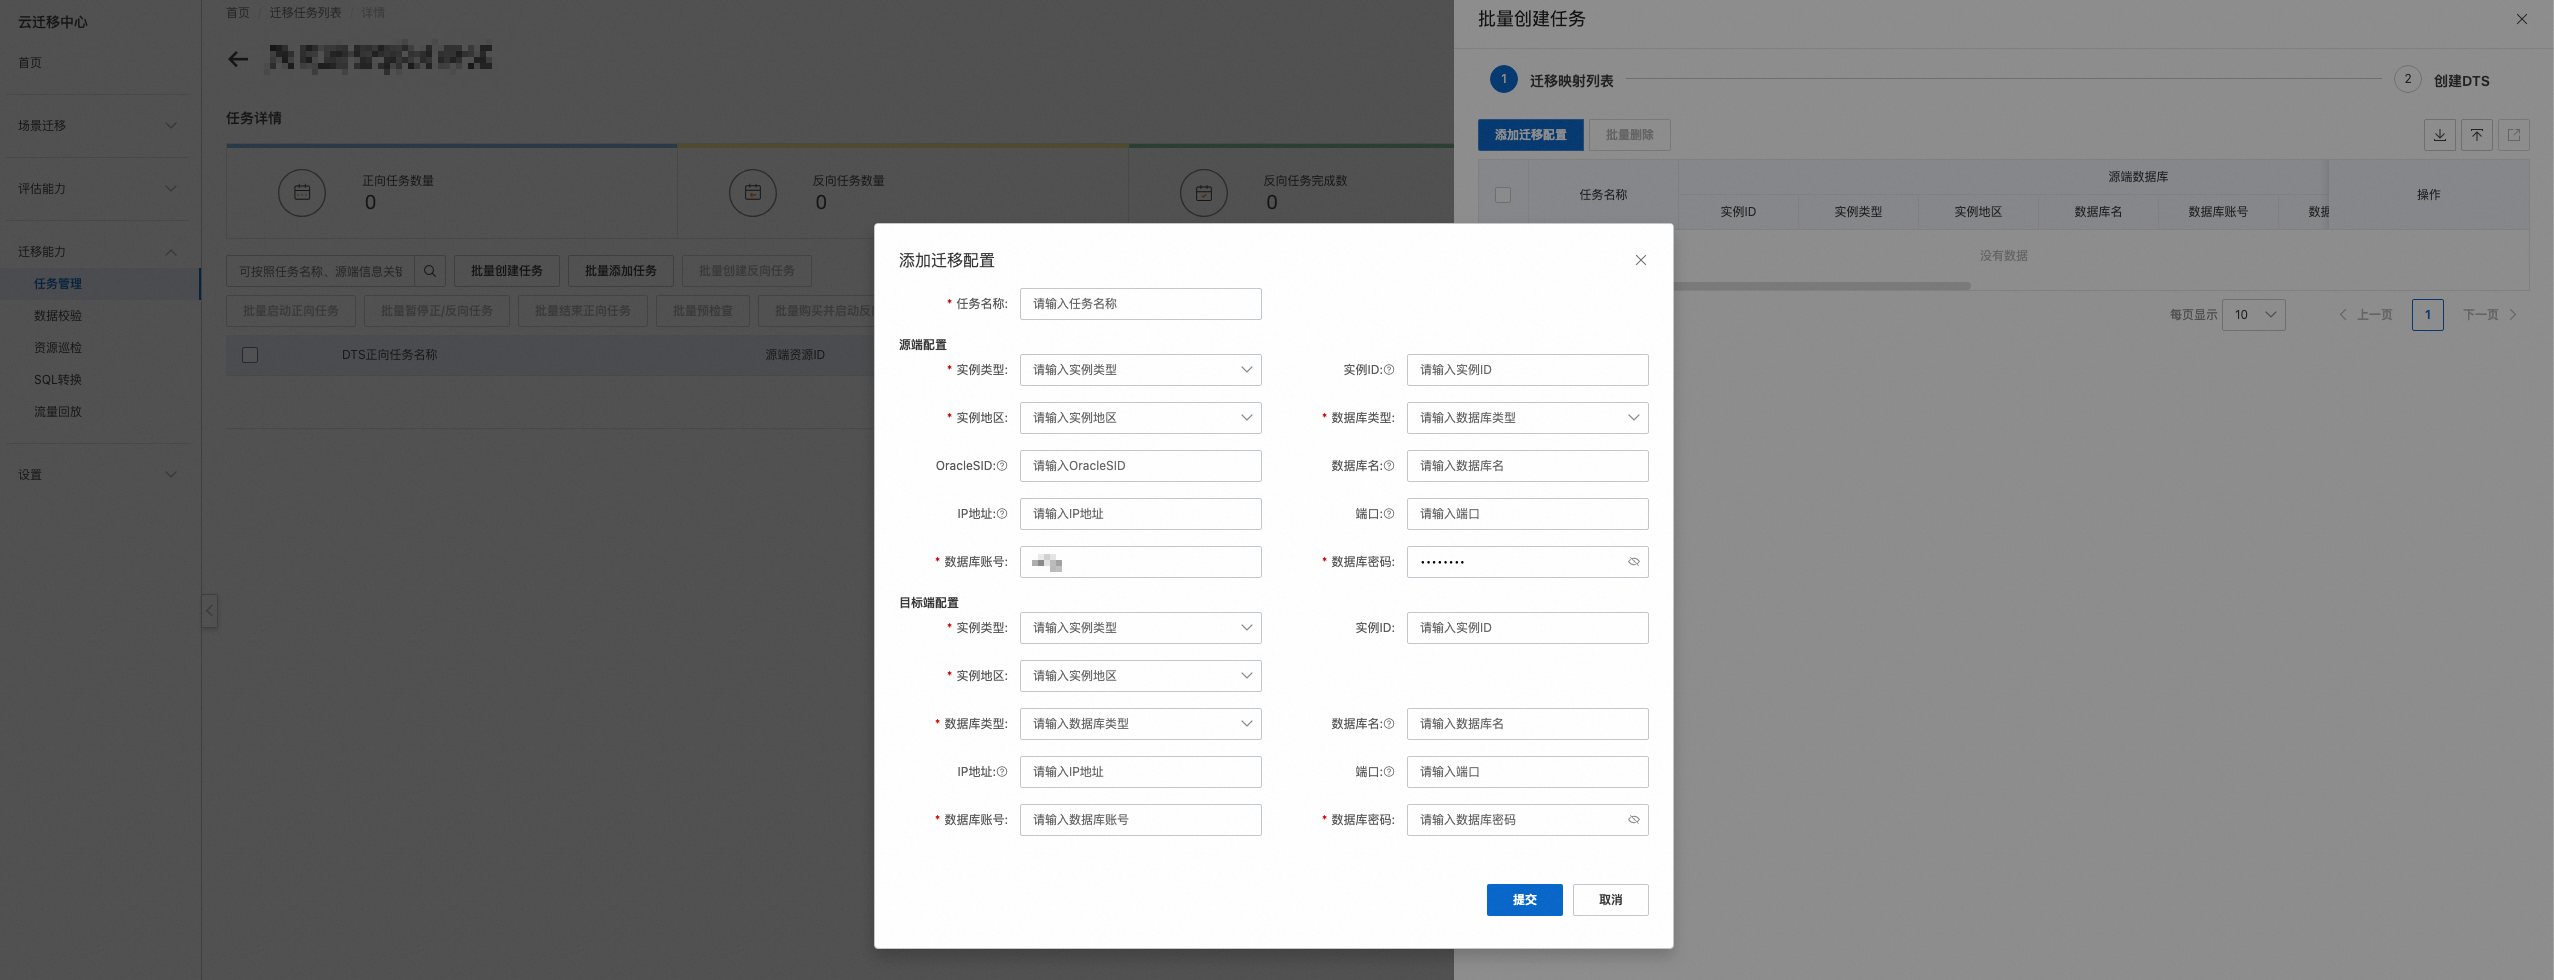Focus the source 实例ID input field
The width and height of the screenshot is (2554, 980).
[1527, 370]
